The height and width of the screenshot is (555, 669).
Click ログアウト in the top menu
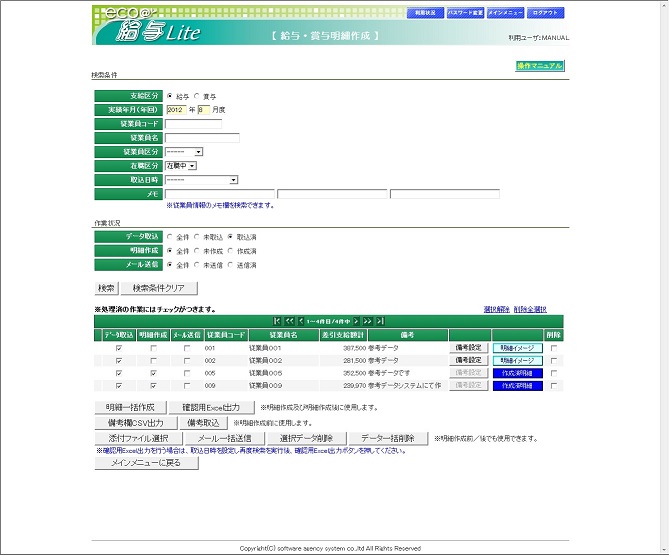tap(546, 13)
